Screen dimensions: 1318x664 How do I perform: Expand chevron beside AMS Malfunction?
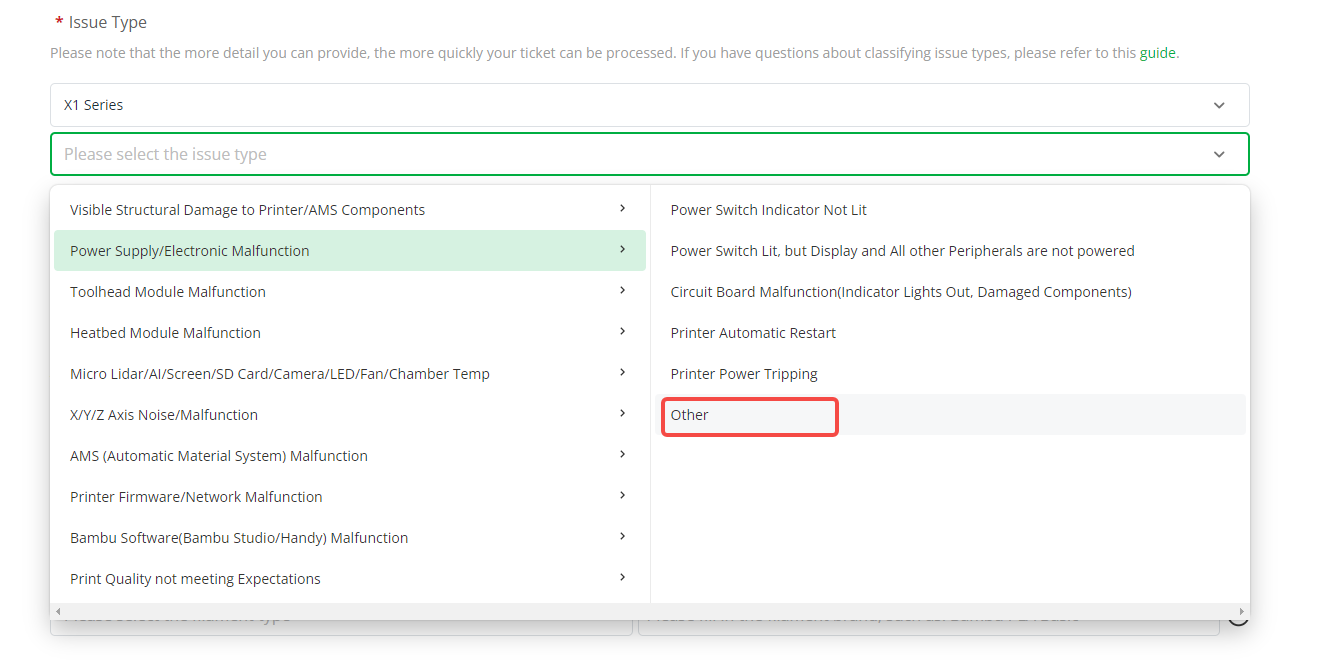pos(622,454)
